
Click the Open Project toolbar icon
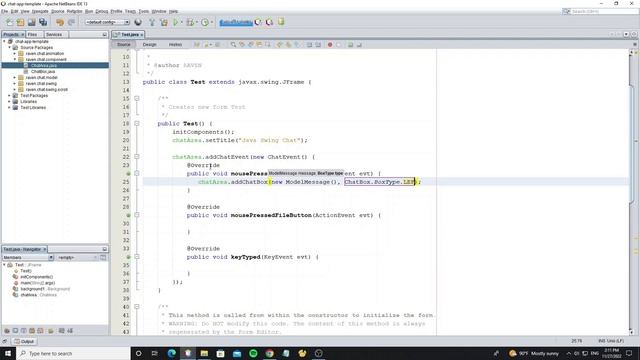tap(31, 22)
